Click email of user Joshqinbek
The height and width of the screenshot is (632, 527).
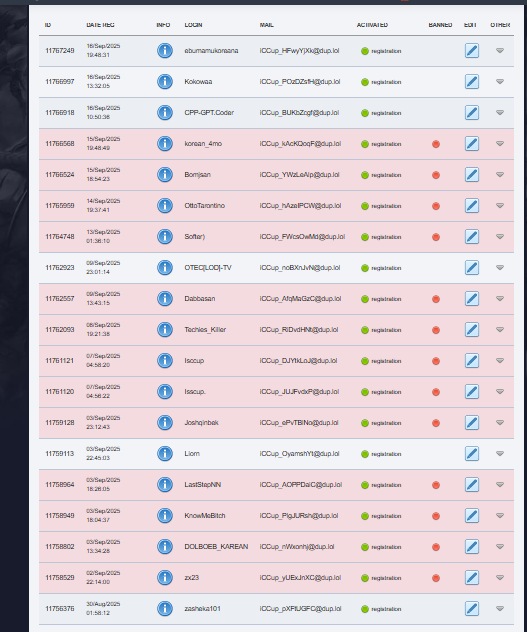click(x=299, y=423)
